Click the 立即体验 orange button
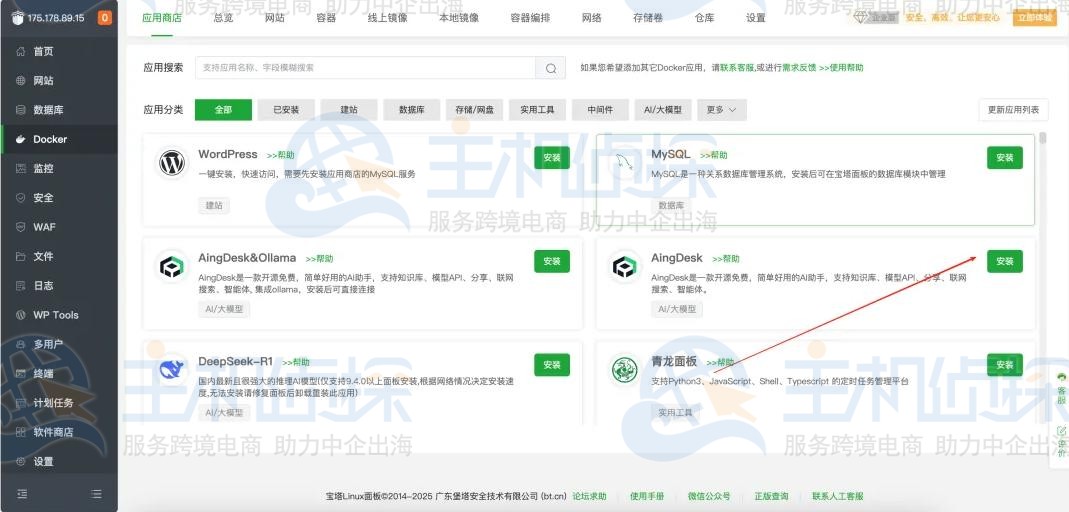This screenshot has width=1069, height=512. (x=1035, y=18)
